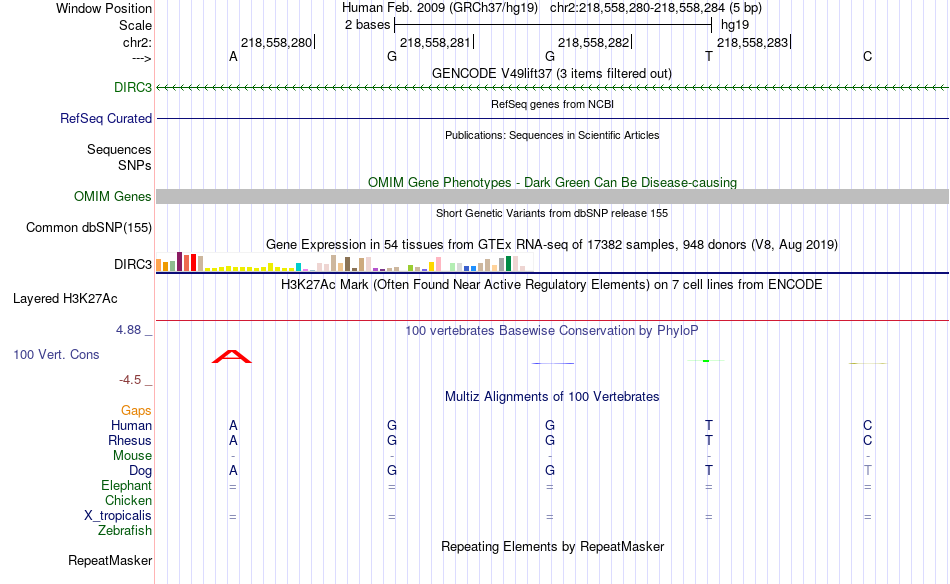The height and width of the screenshot is (584, 950).
Task: Click the dark blue RefSeq Curated intron line
Action: 553,118
